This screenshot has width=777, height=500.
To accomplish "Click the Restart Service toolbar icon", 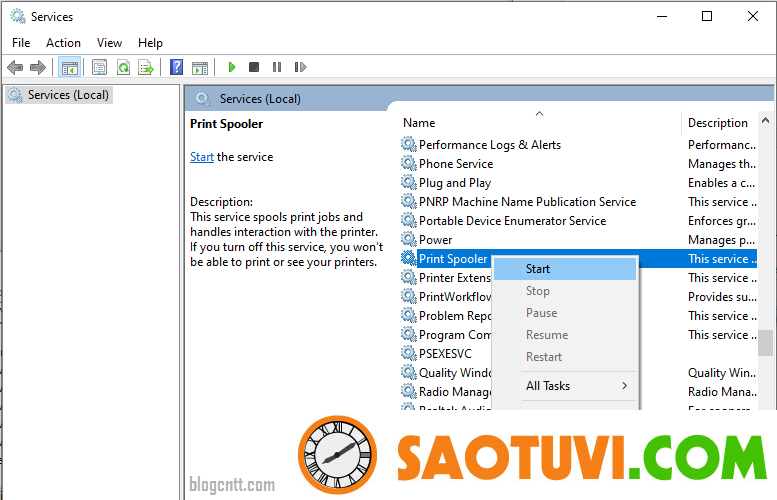I will pos(300,67).
